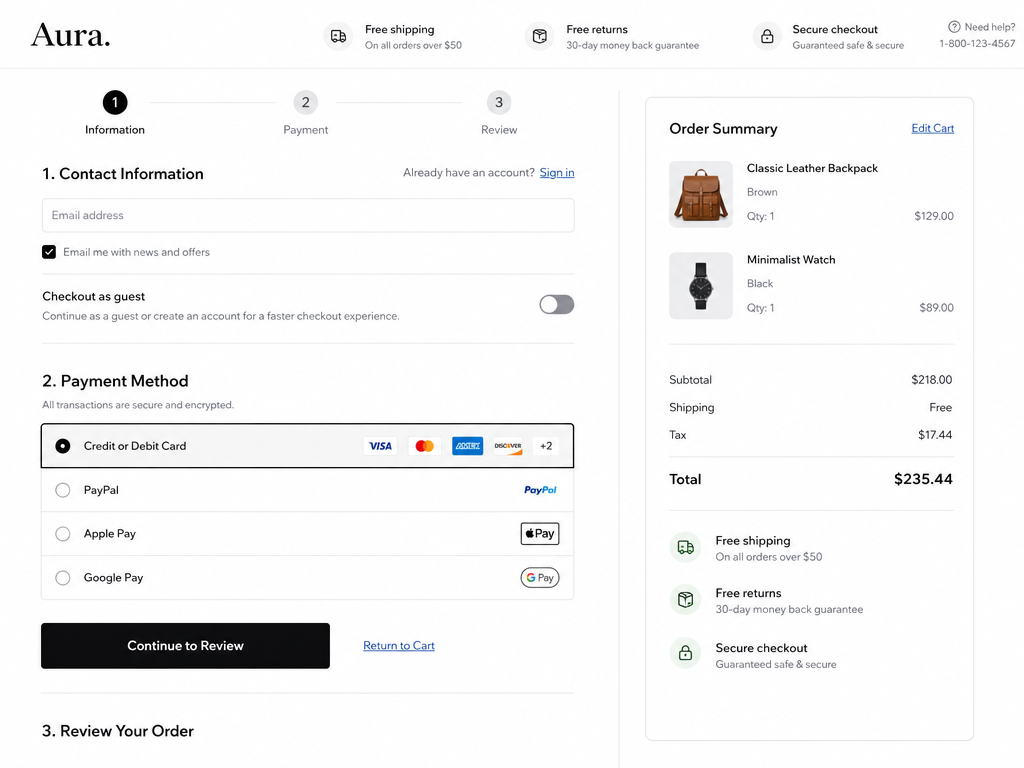Click the Shipping Free value
Image resolution: width=1024 pixels, height=768 pixels.
(x=940, y=407)
